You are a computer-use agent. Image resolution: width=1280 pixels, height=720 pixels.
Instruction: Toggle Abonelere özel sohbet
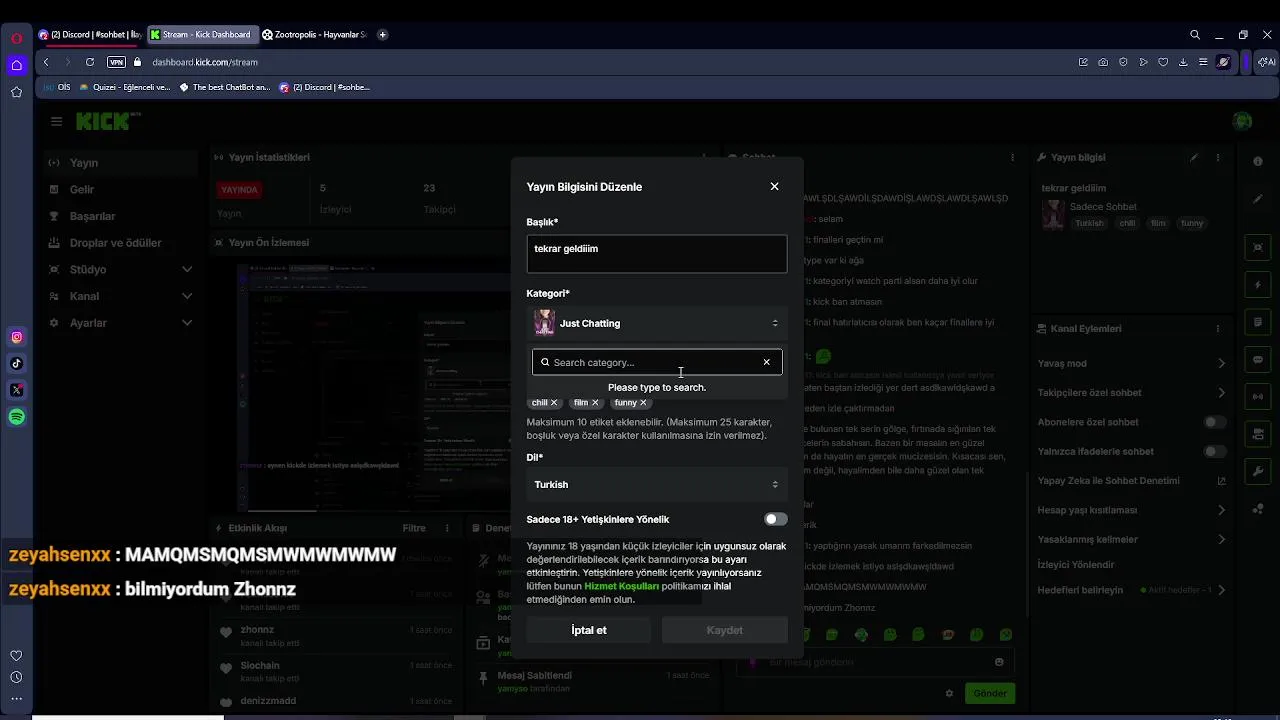pos(1214,422)
